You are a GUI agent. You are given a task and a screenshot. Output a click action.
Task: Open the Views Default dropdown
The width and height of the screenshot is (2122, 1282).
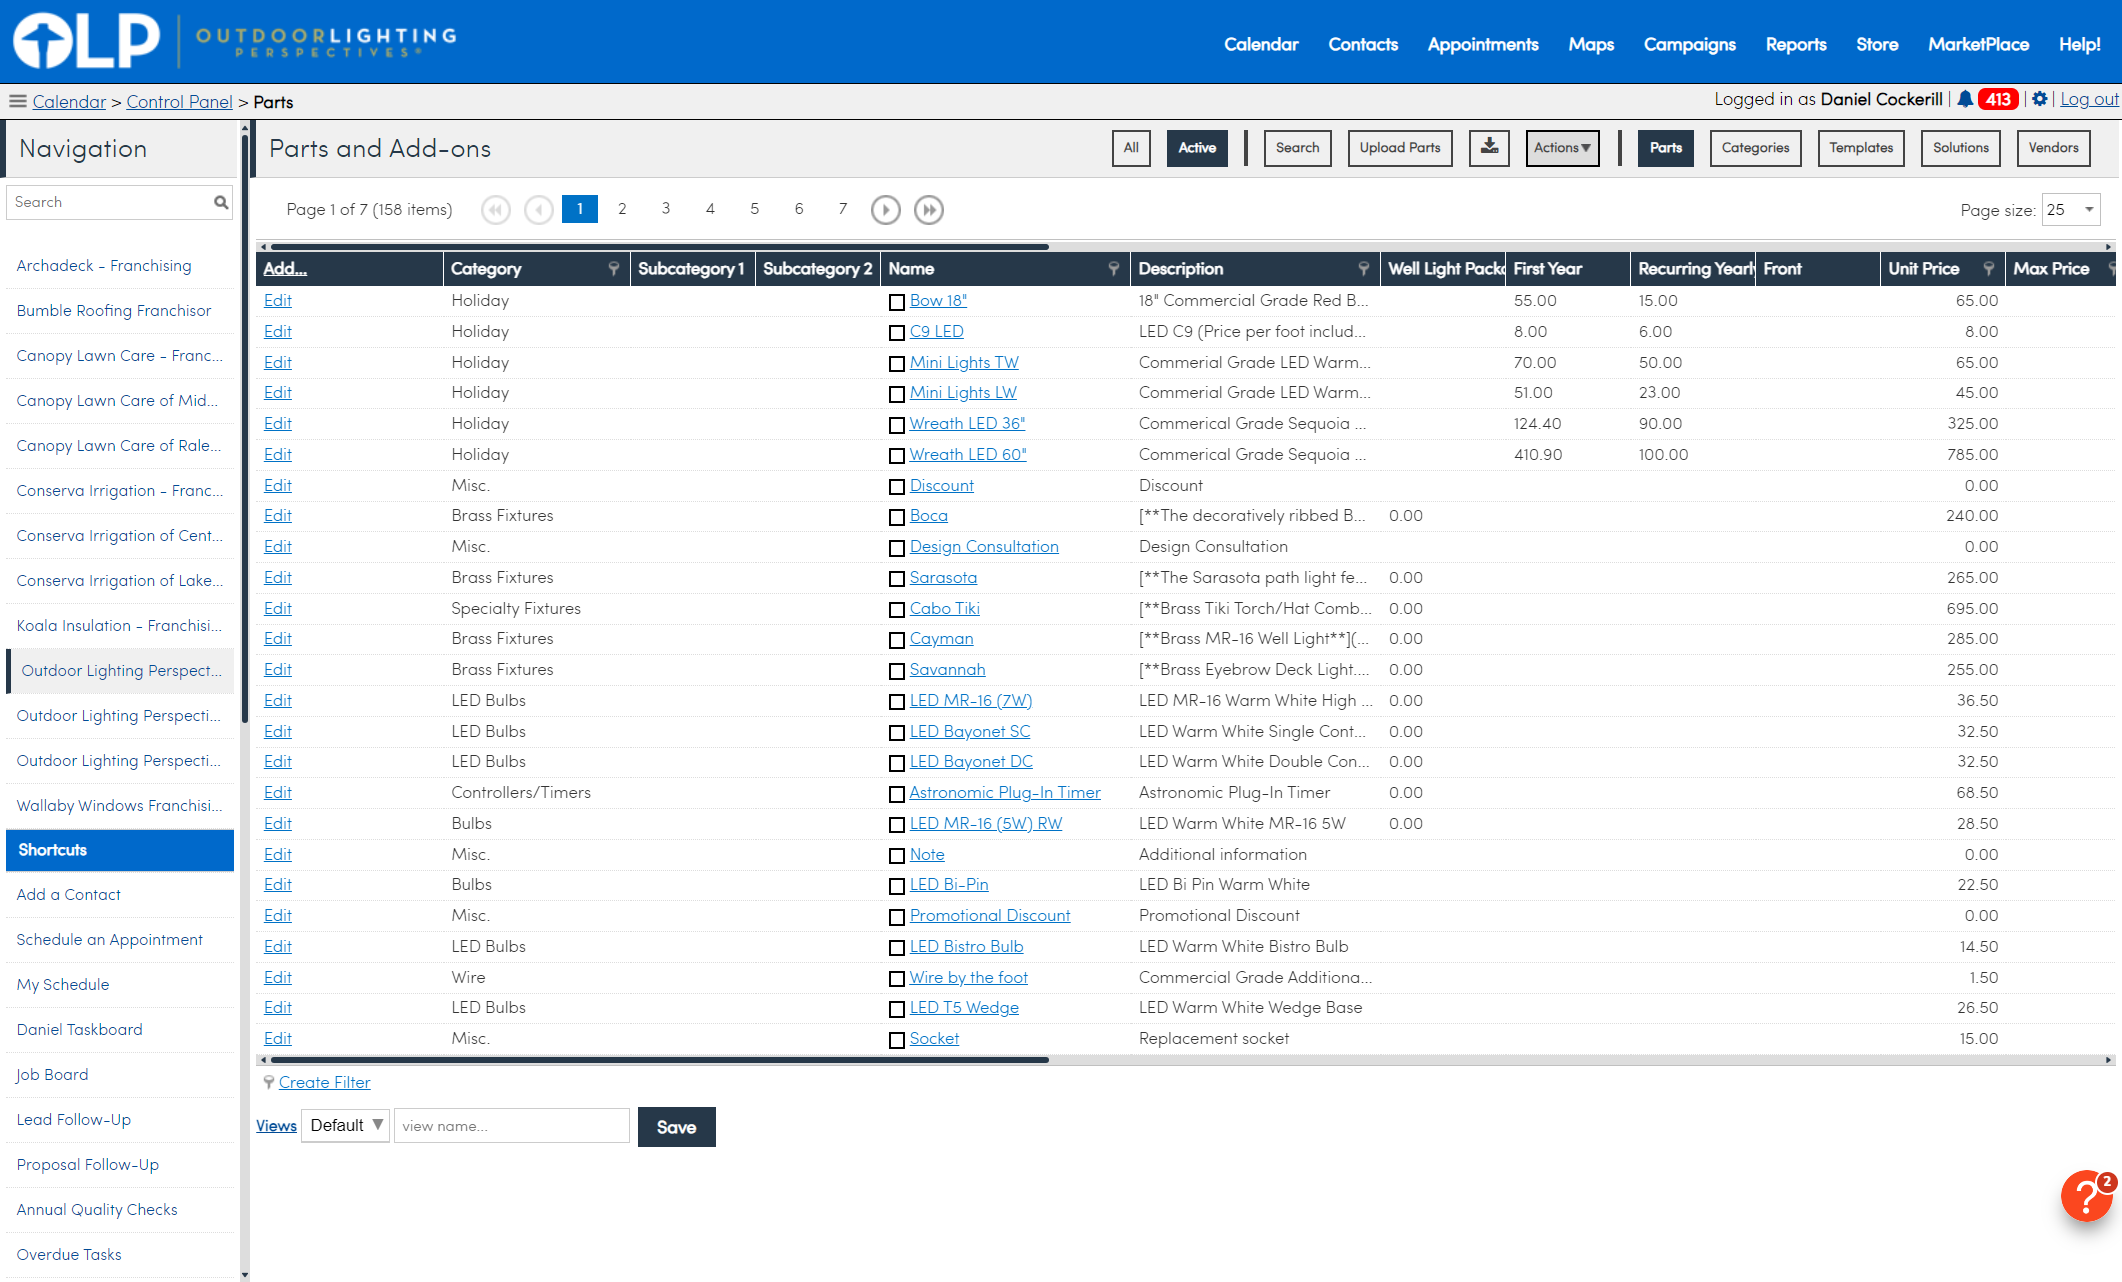346,1126
